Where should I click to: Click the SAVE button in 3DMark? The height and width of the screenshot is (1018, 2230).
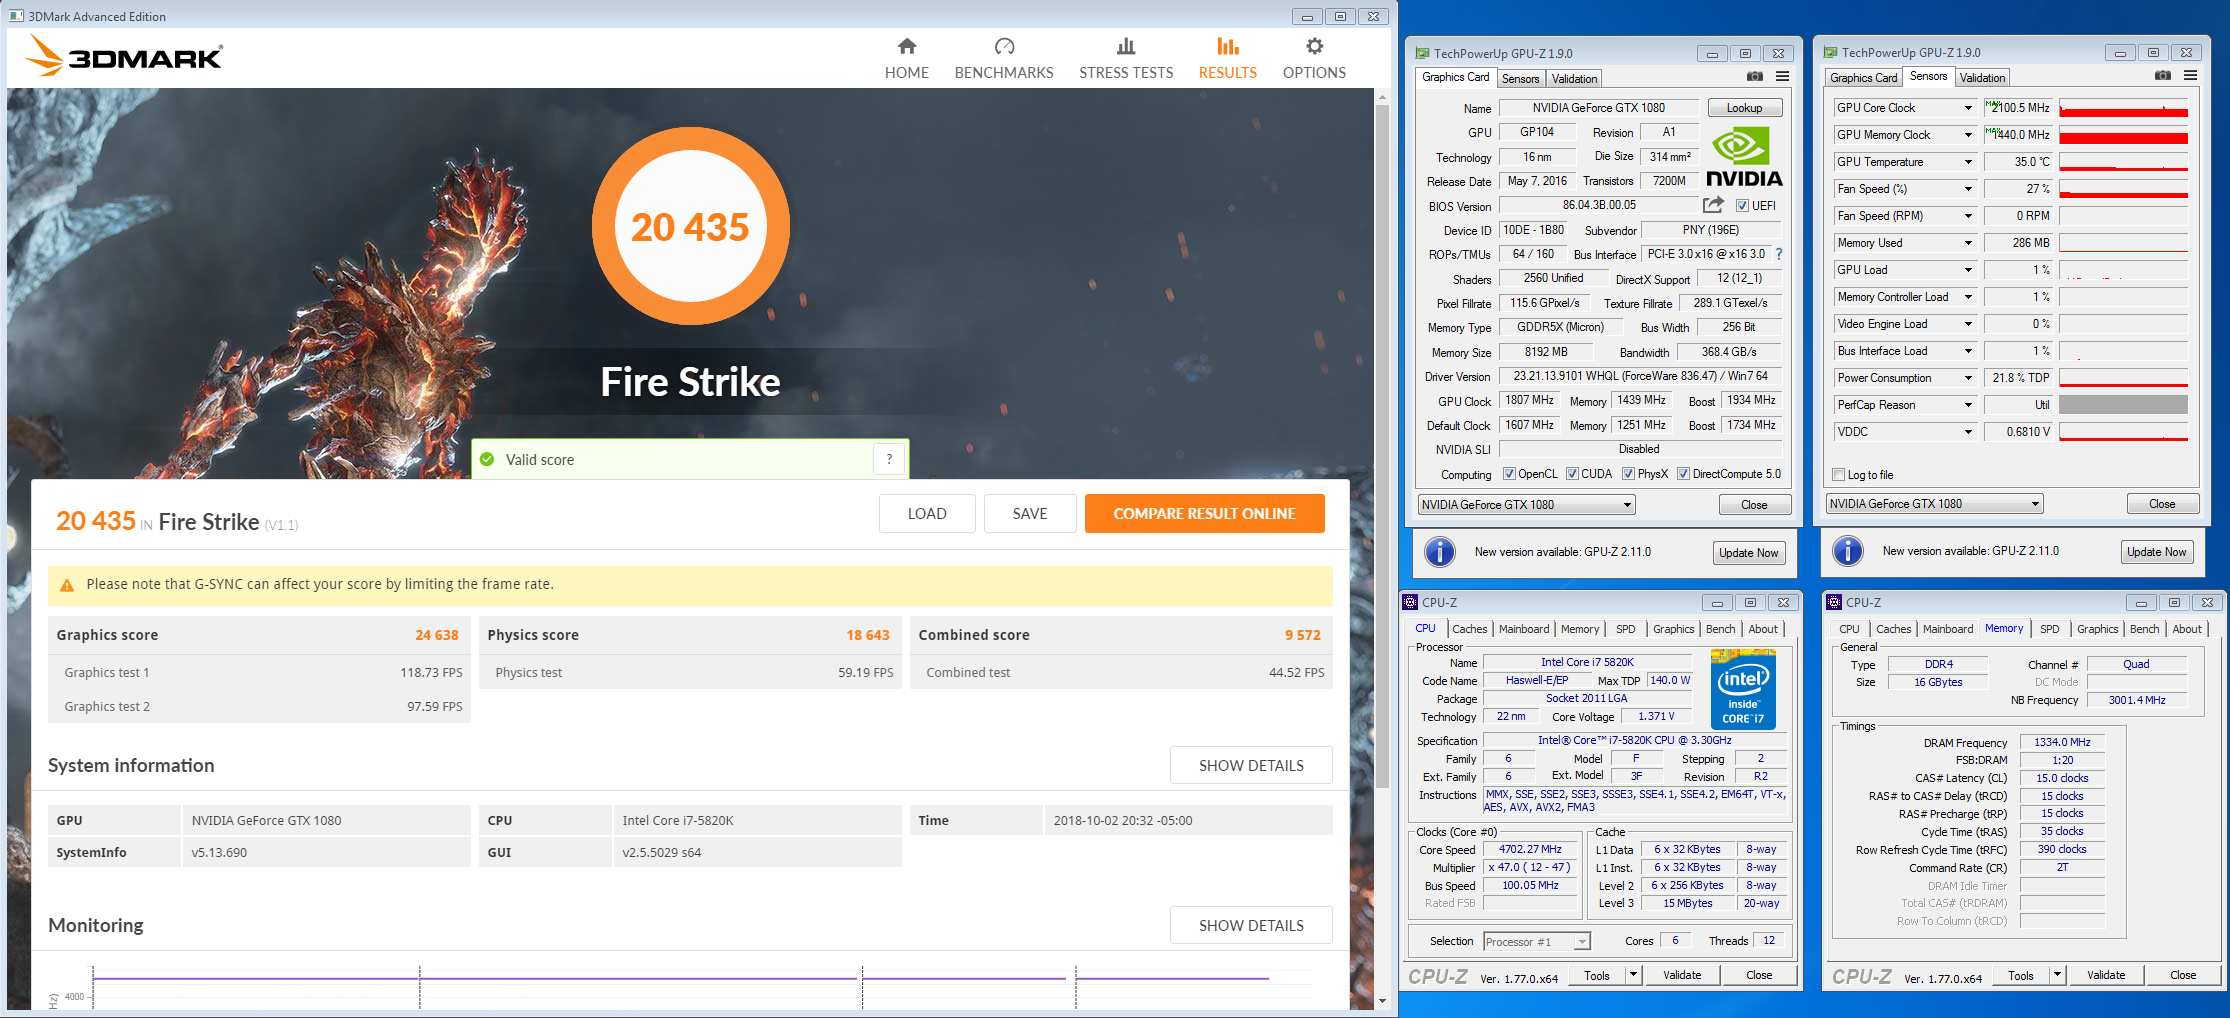coord(1030,513)
